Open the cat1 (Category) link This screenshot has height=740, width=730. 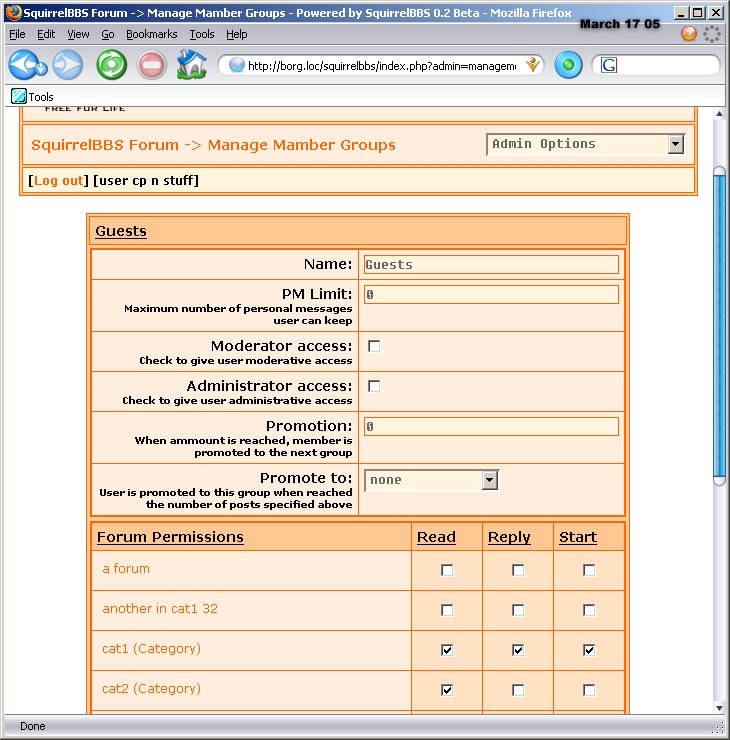(151, 649)
